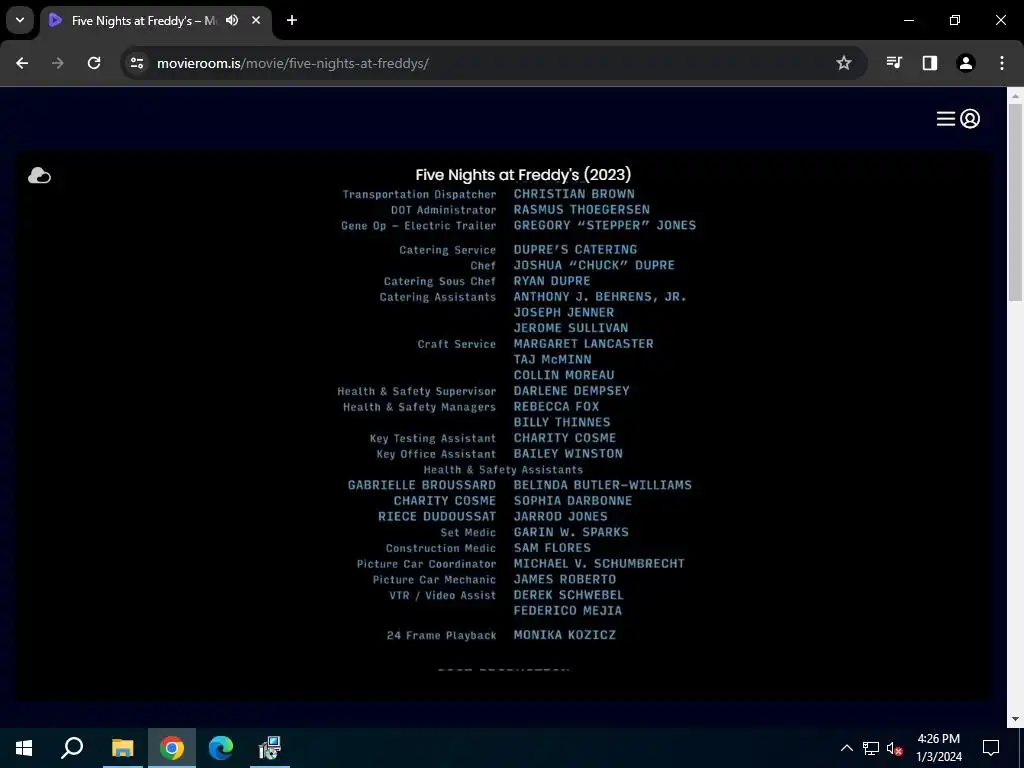The width and height of the screenshot is (1024, 768).
Task: Click the forward navigation arrow
Action: [x=58, y=63]
